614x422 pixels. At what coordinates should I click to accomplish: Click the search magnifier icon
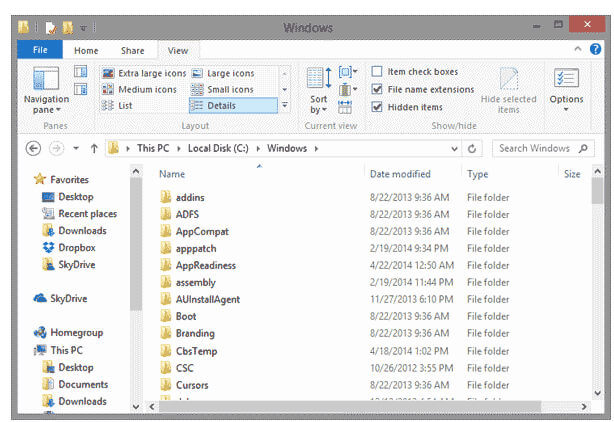coord(583,148)
